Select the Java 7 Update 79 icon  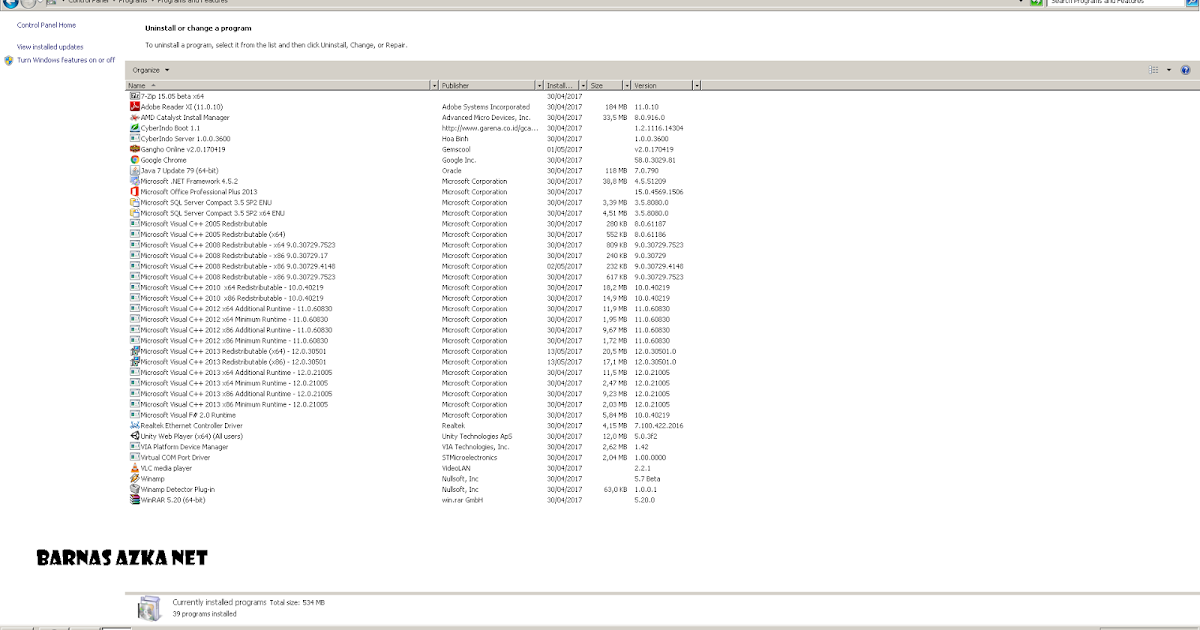point(134,170)
